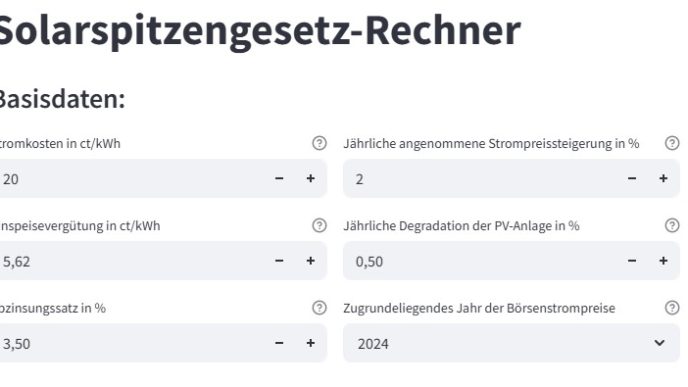Viewport: 688px width, 387px height.
Task: Increase Abzinsungssatz with plus button
Action: [311, 343]
